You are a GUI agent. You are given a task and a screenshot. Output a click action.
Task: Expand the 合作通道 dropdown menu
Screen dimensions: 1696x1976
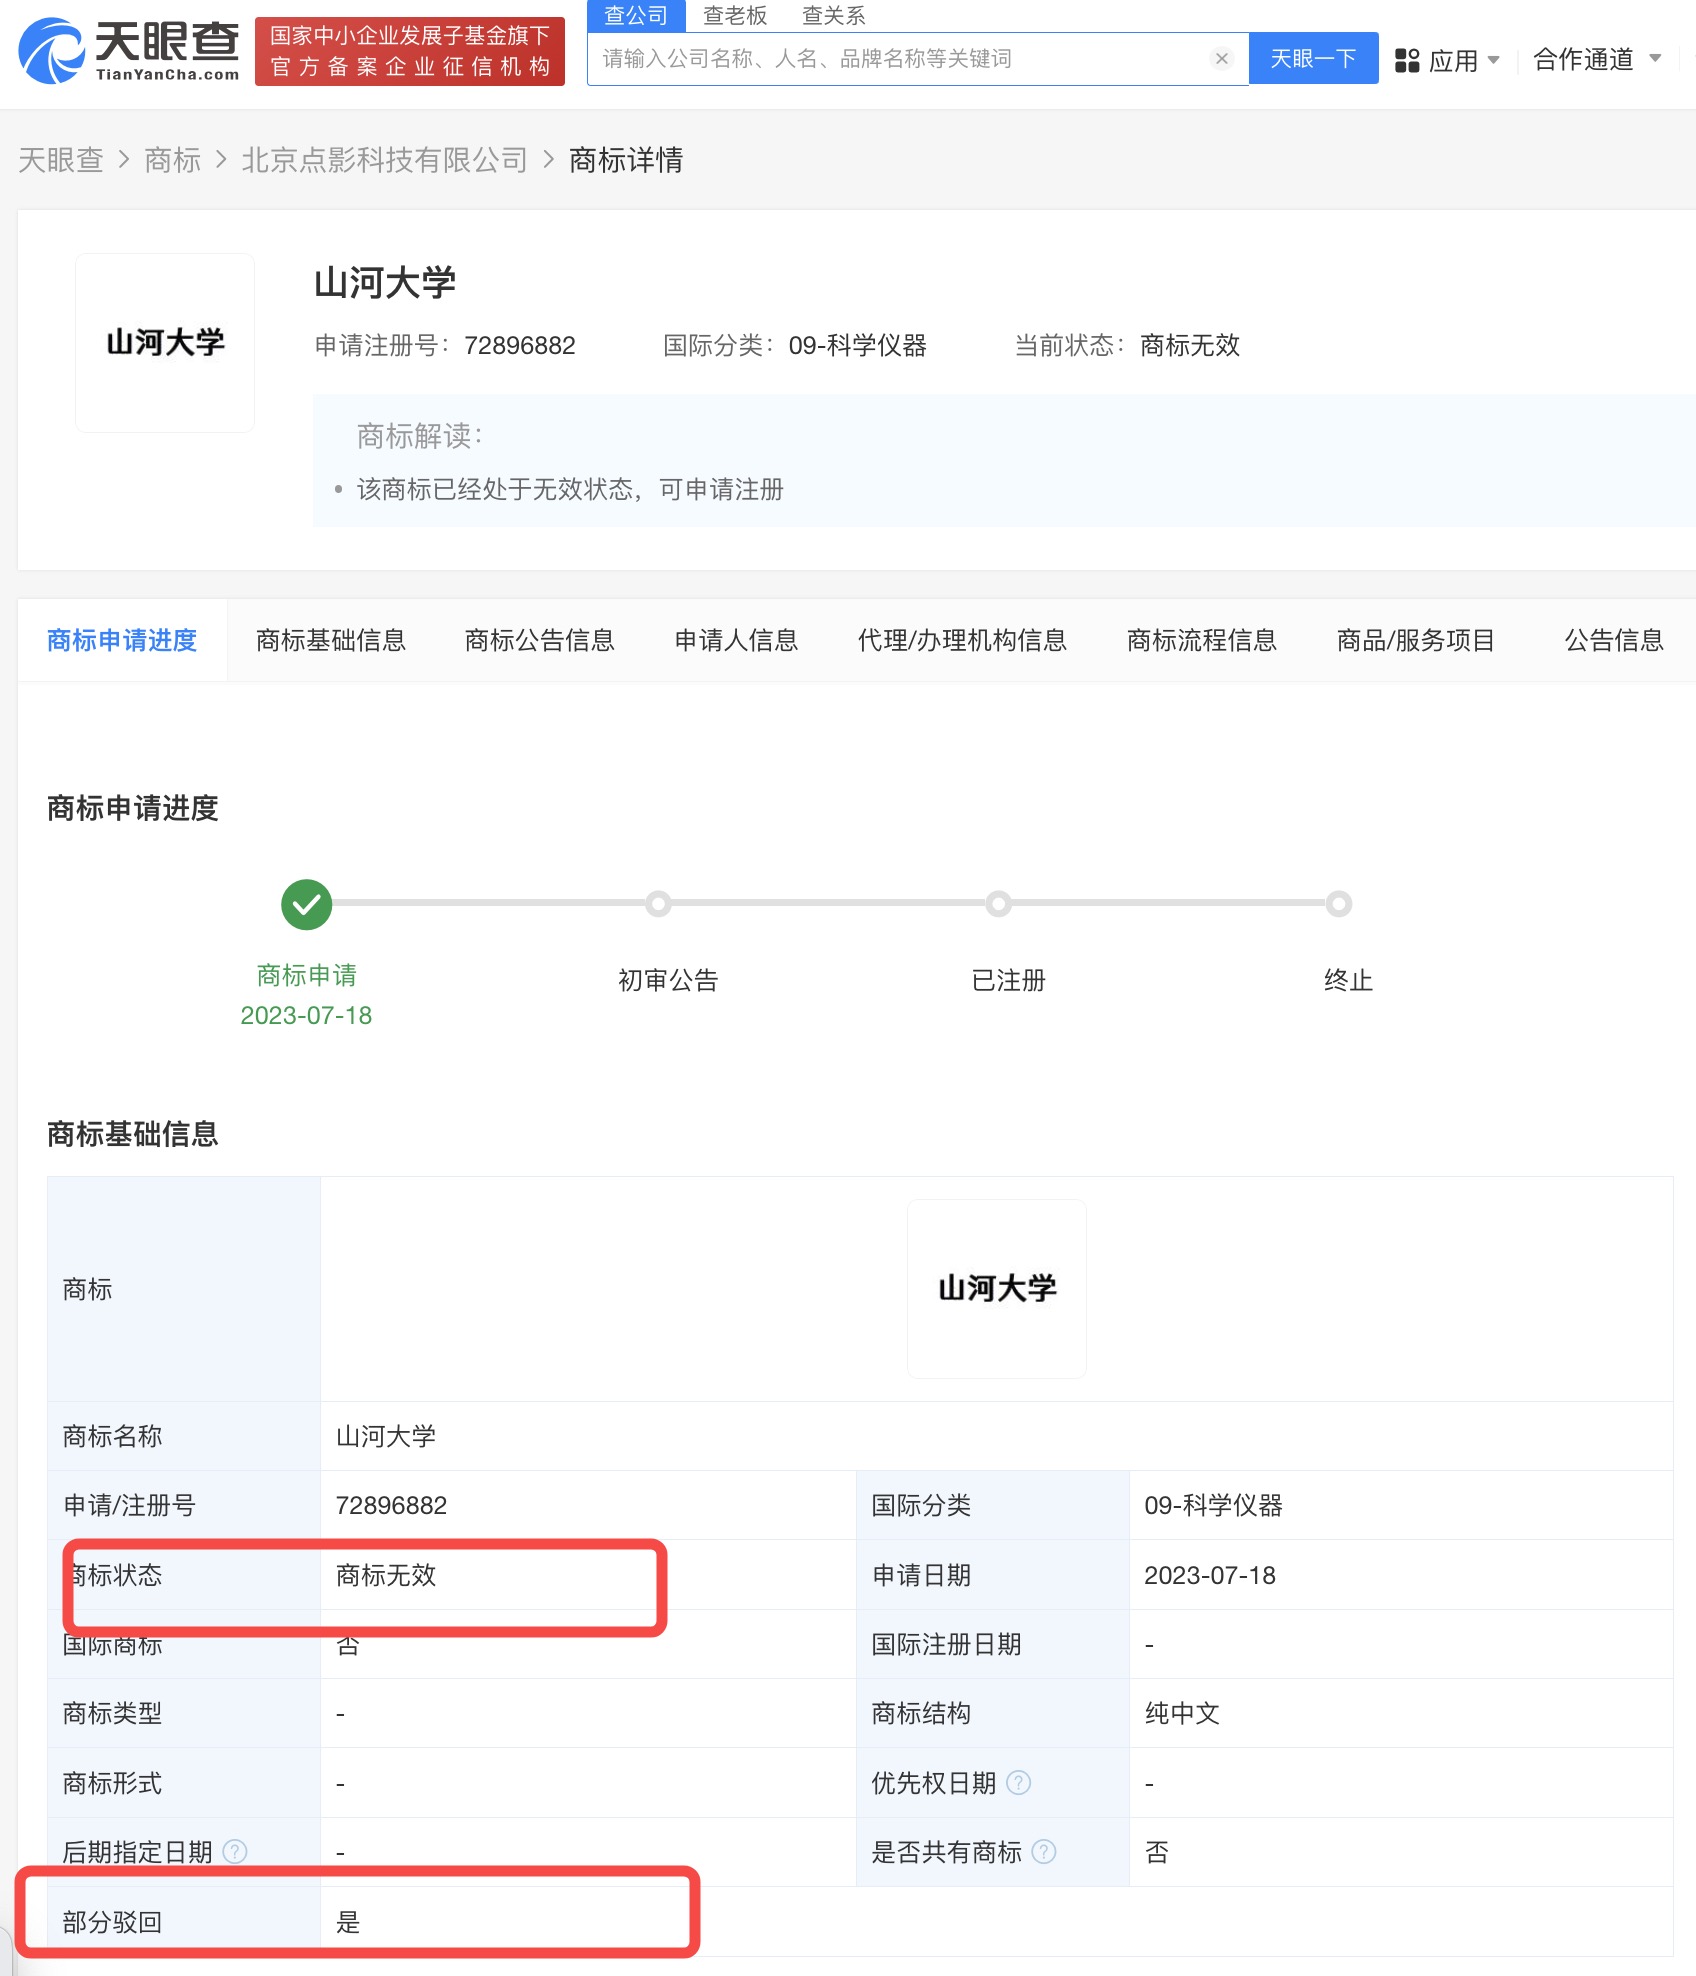point(1596,60)
